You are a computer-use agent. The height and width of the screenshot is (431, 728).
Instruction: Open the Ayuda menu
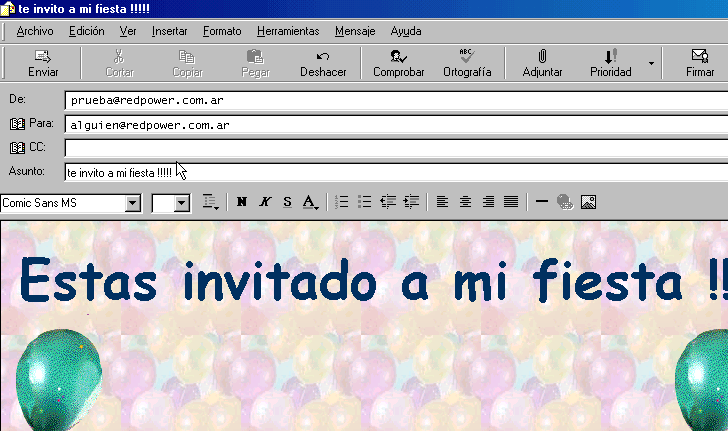(406, 31)
